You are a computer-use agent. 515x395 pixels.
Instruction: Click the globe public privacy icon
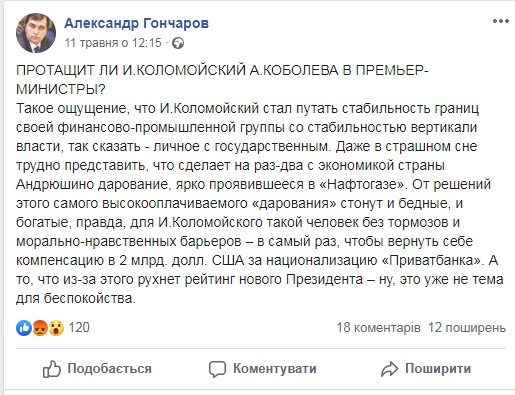pyautogui.click(x=178, y=43)
